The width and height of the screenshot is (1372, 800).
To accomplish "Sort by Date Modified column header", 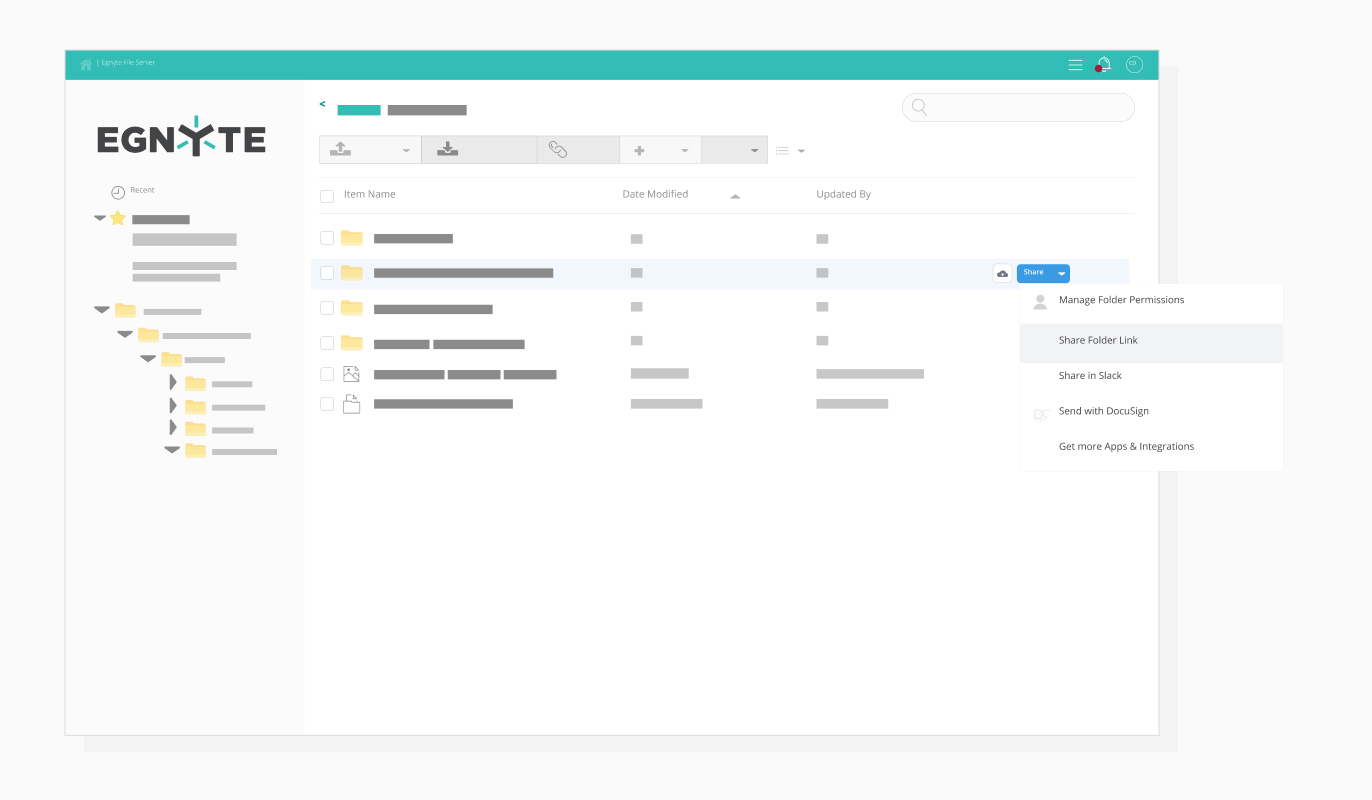I will [655, 195].
